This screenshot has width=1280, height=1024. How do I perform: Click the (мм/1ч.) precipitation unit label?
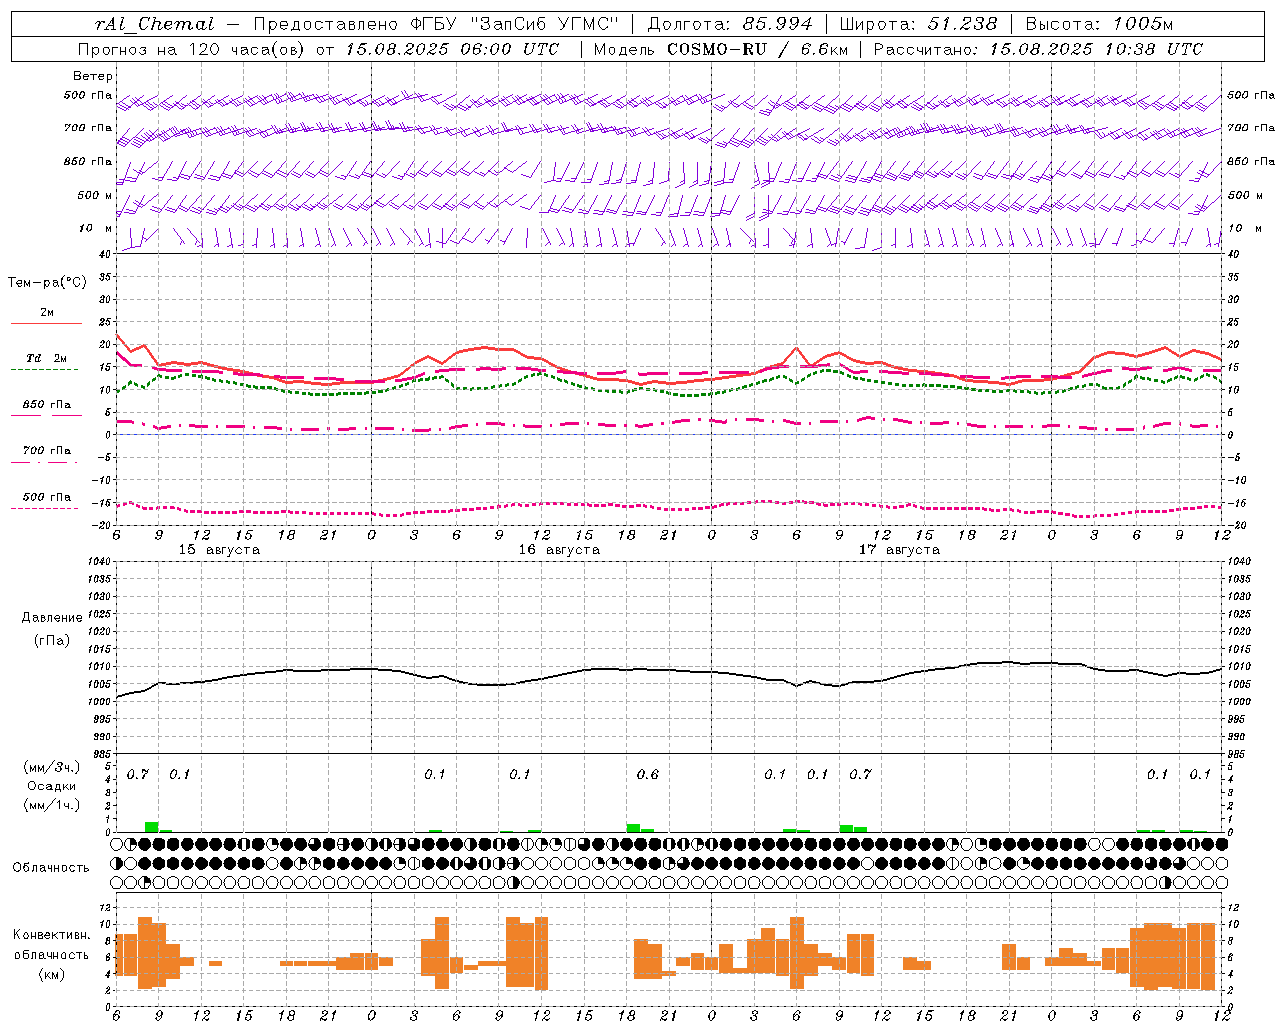52,805
